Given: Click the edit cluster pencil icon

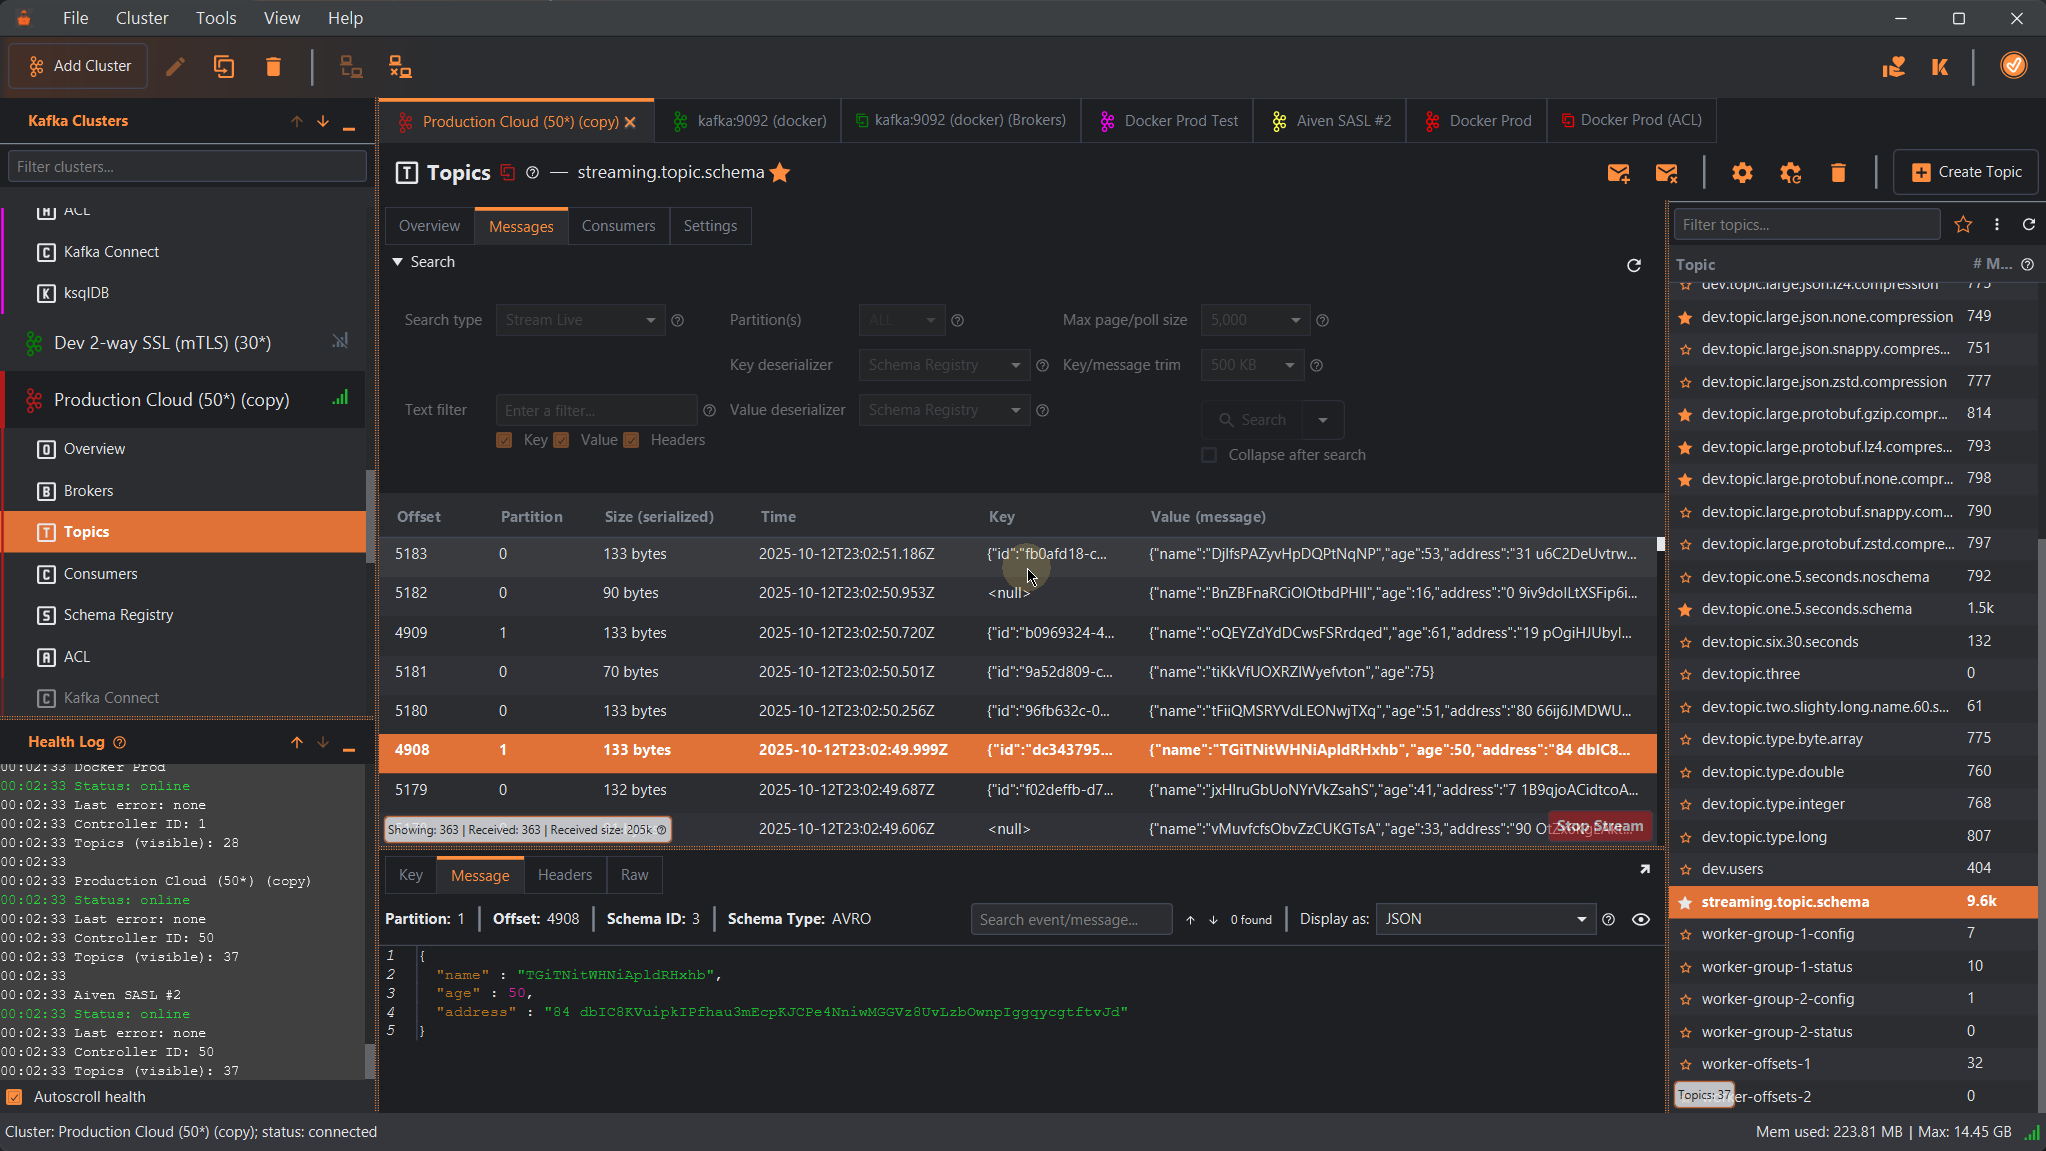Looking at the screenshot, I should 175,67.
